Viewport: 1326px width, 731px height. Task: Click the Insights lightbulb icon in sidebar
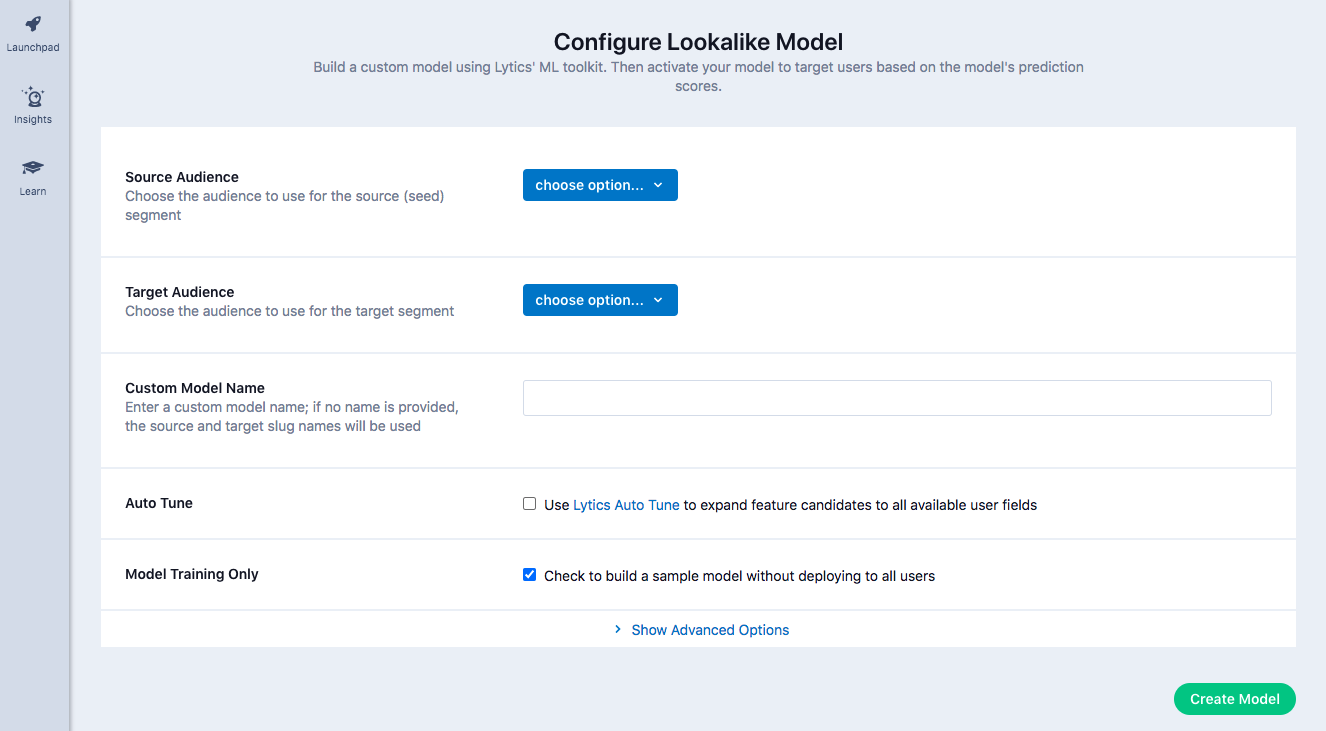coord(33,97)
